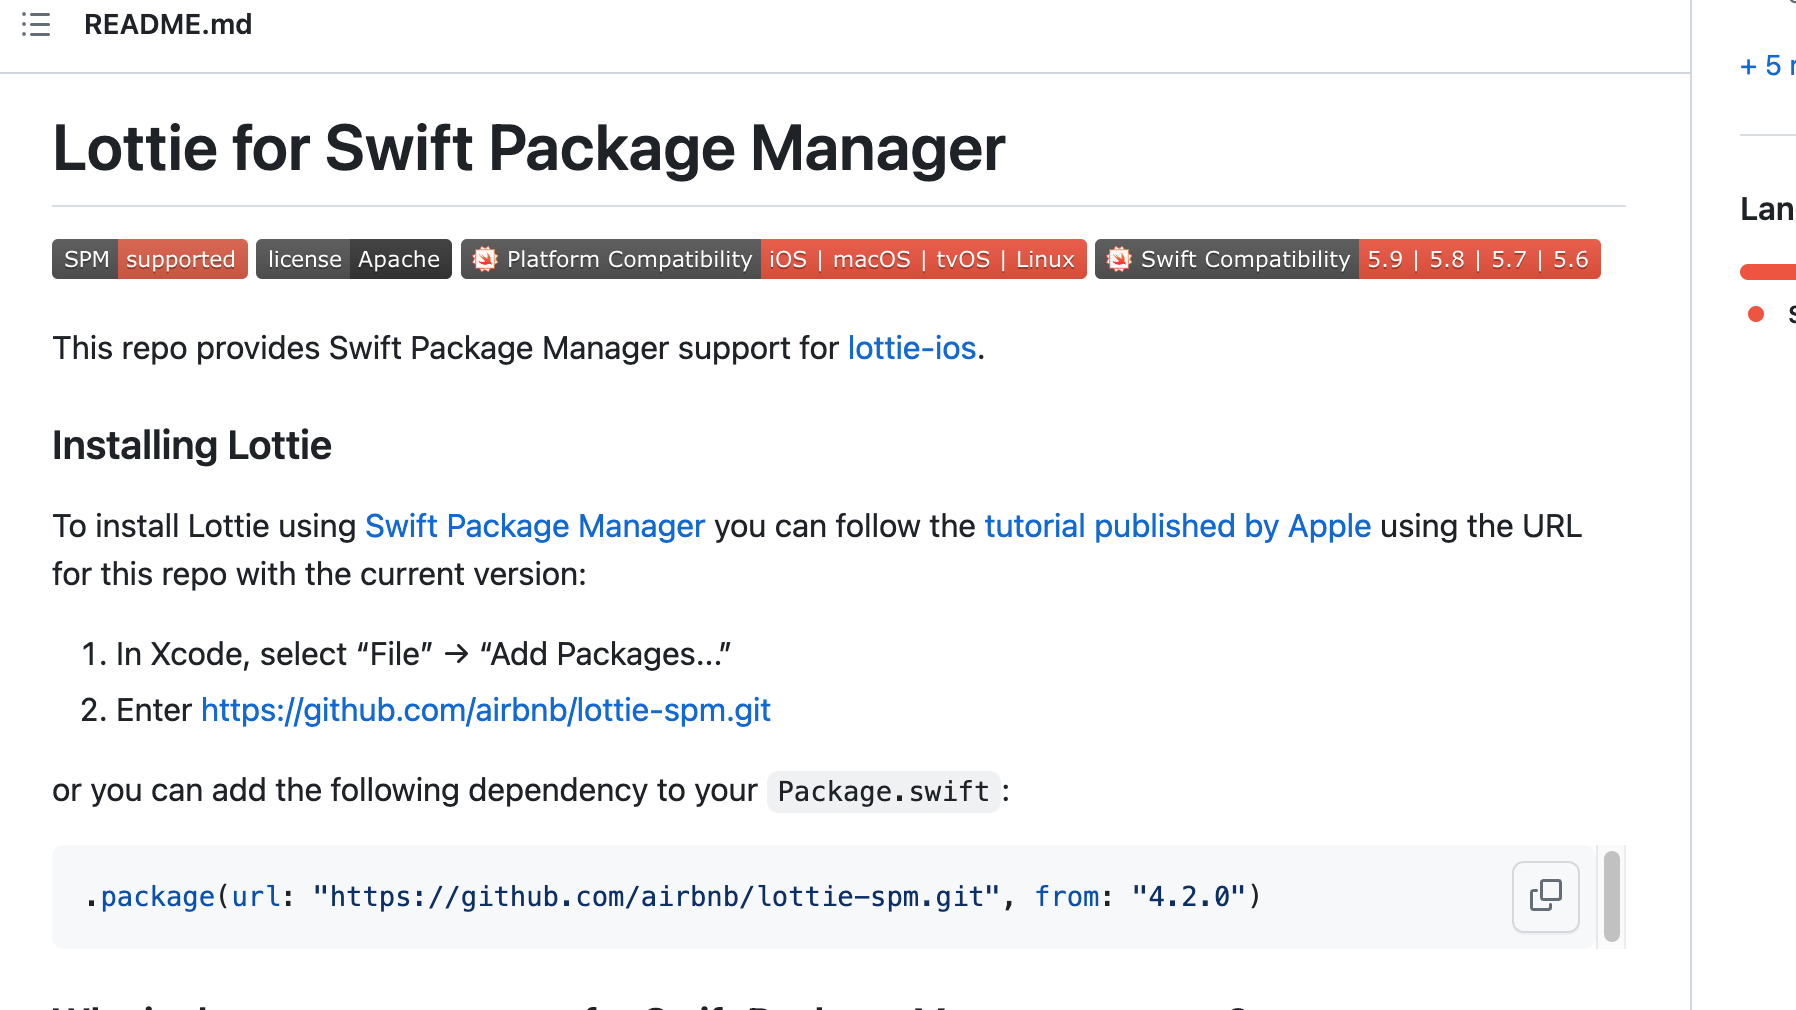The width and height of the screenshot is (1796, 1010).
Task: Copy the package dependency code snippet
Action: click(x=1545, y=896)
